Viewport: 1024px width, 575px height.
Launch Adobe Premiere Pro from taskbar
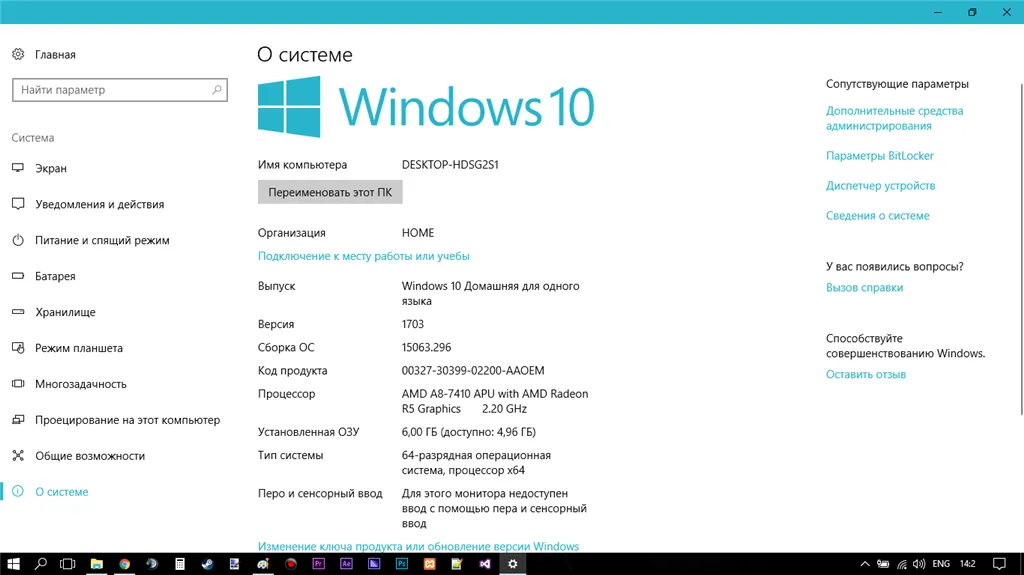tap(319, 564)
